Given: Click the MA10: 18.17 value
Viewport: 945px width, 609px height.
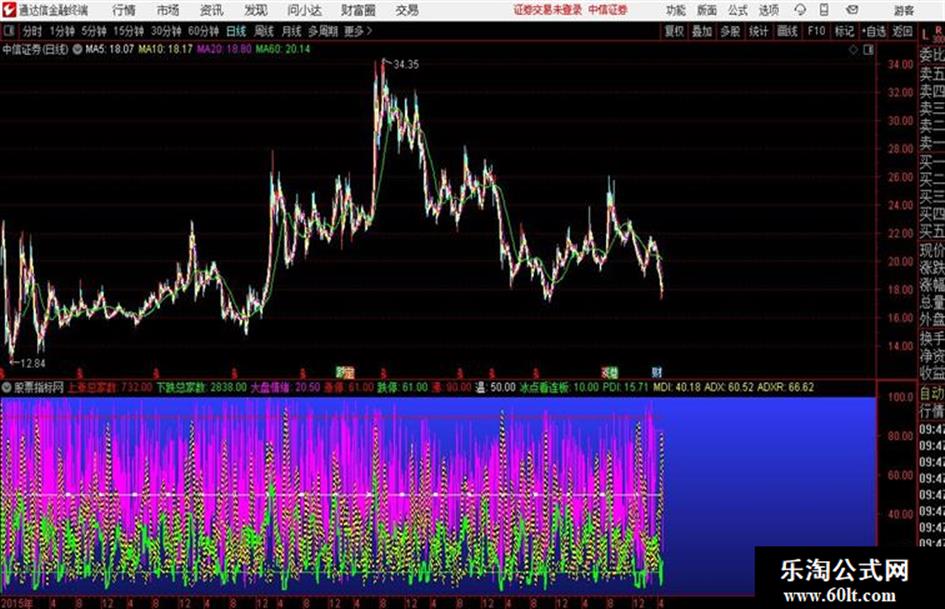Looking at the screenshot, I should tap(165, 49).
